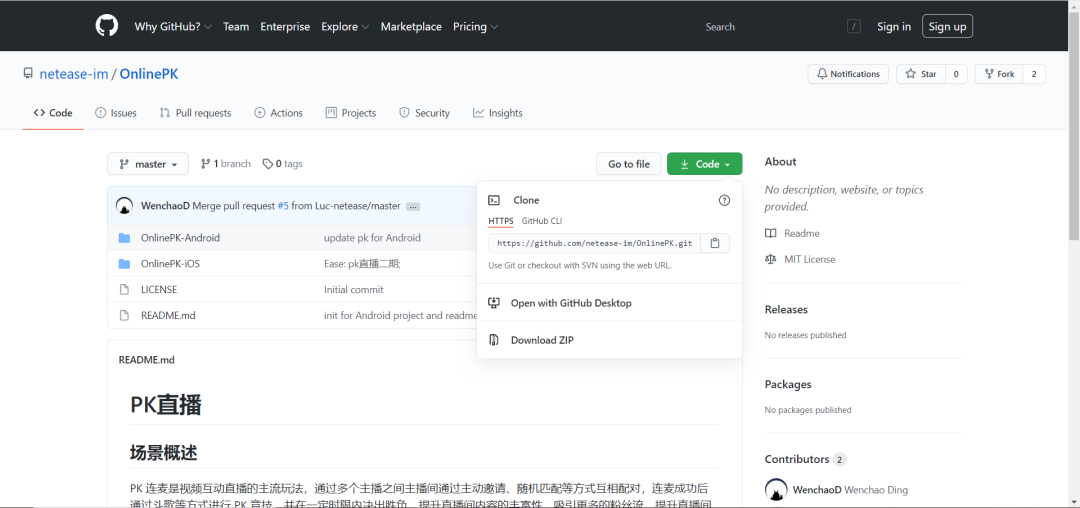
Task: Expand the Explore dropdown menu
Action: pyautogui.click(x=345, y=27)
